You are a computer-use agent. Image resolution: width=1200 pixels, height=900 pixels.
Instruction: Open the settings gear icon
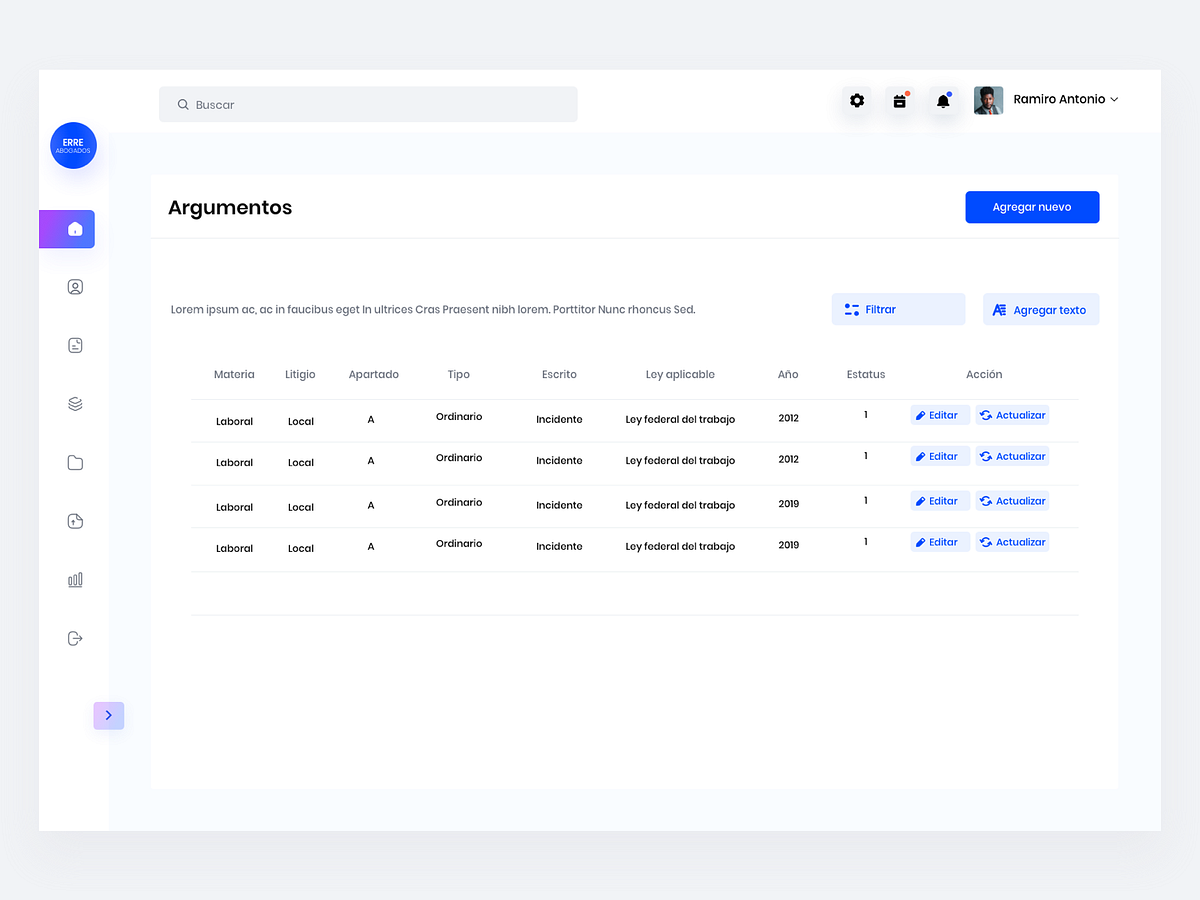[x=856, y=100]
